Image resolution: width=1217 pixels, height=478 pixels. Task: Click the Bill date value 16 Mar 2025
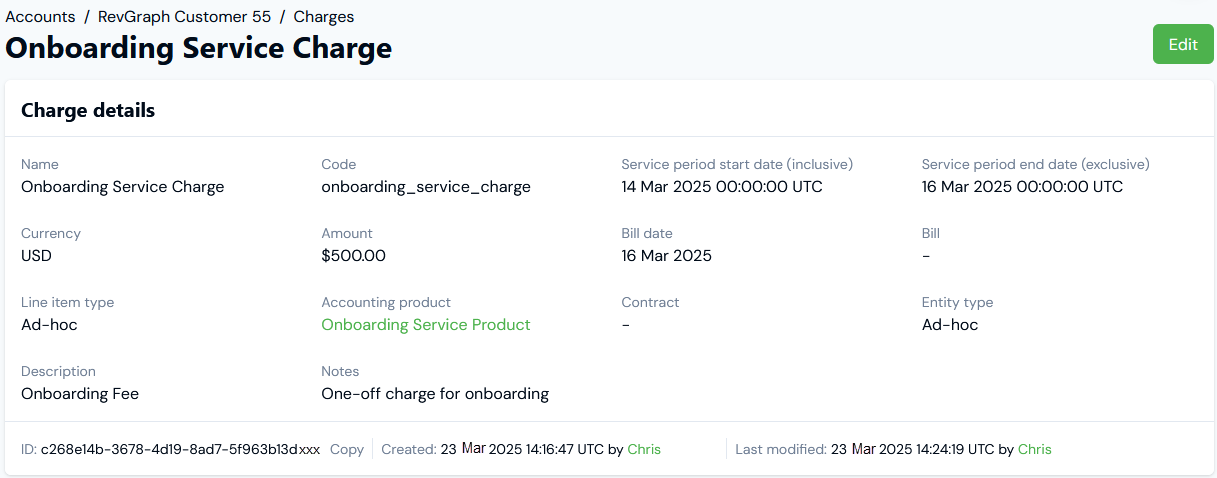pyautogui.click(x=666, y=256)
